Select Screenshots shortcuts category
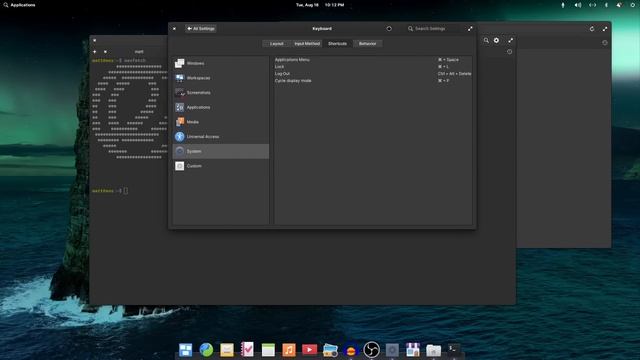 coord(221,93)
